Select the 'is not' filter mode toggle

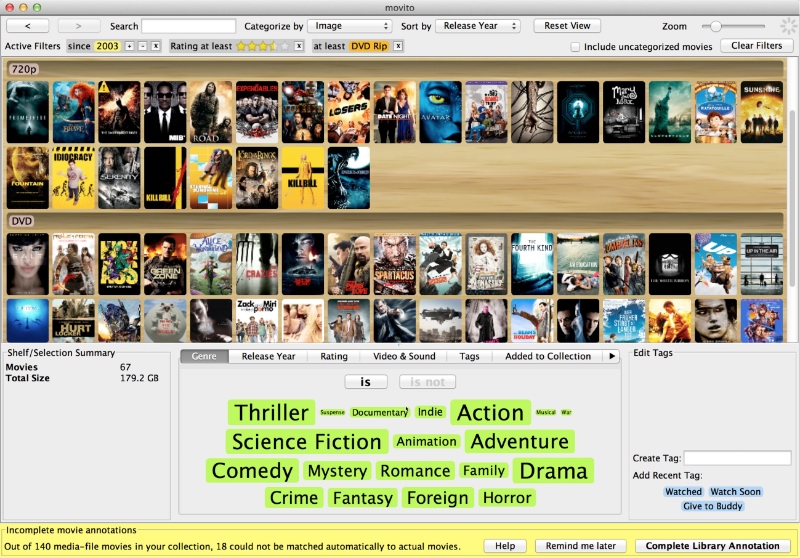pyautogui.click(x=428, y=382)
